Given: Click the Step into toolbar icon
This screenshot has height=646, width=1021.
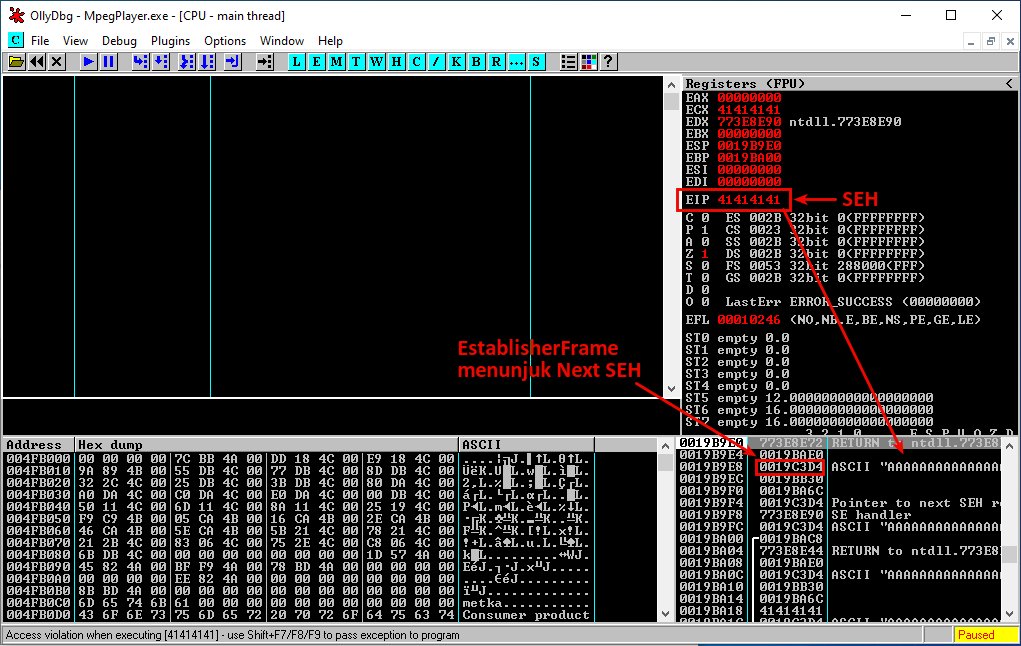Looking at the screenshot, I should [141, 62].
